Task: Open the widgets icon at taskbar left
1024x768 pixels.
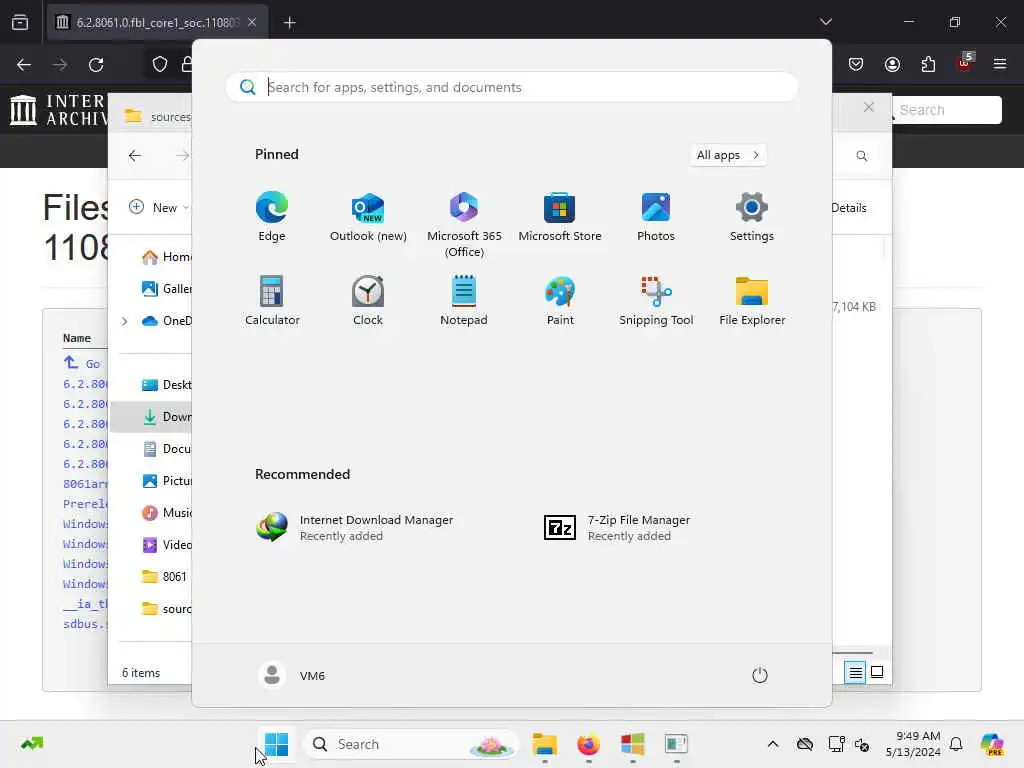Action: click(31, 744)
